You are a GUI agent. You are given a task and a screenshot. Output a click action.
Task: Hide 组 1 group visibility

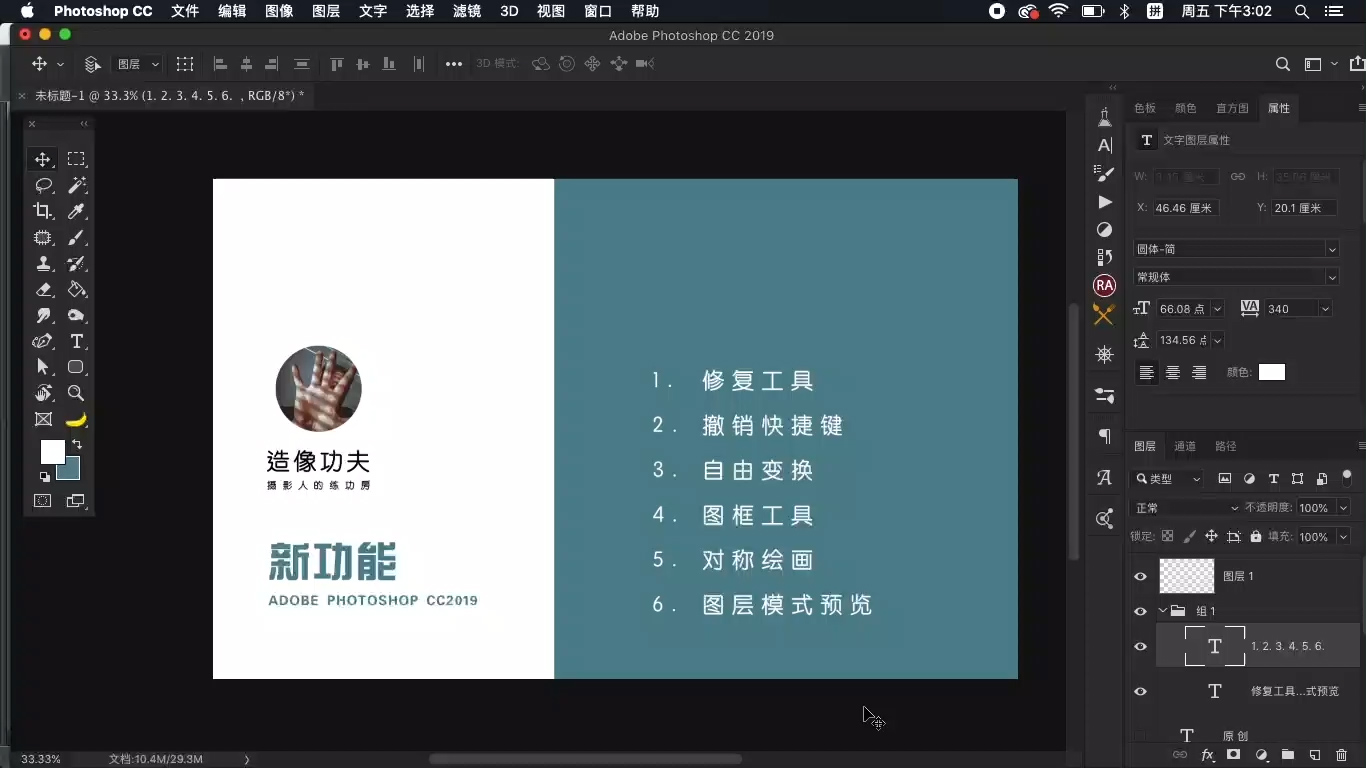pos(1140,611)
